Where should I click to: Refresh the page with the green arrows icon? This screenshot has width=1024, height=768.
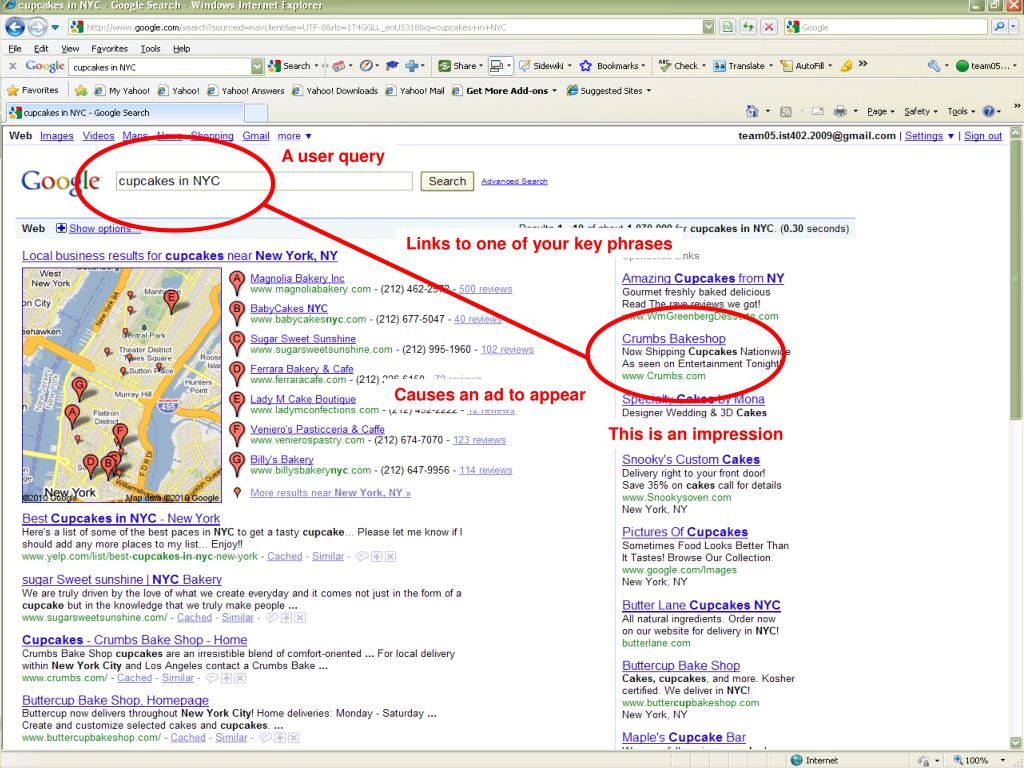coord(748,27)
